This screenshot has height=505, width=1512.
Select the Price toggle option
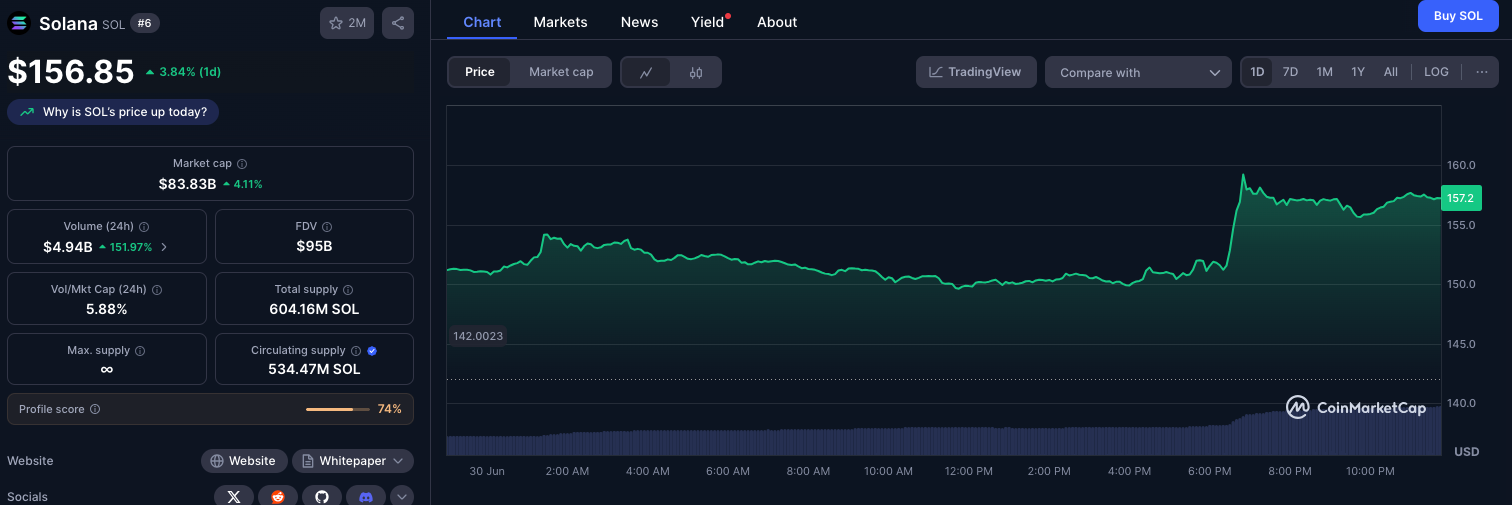(x=480, y=72)
